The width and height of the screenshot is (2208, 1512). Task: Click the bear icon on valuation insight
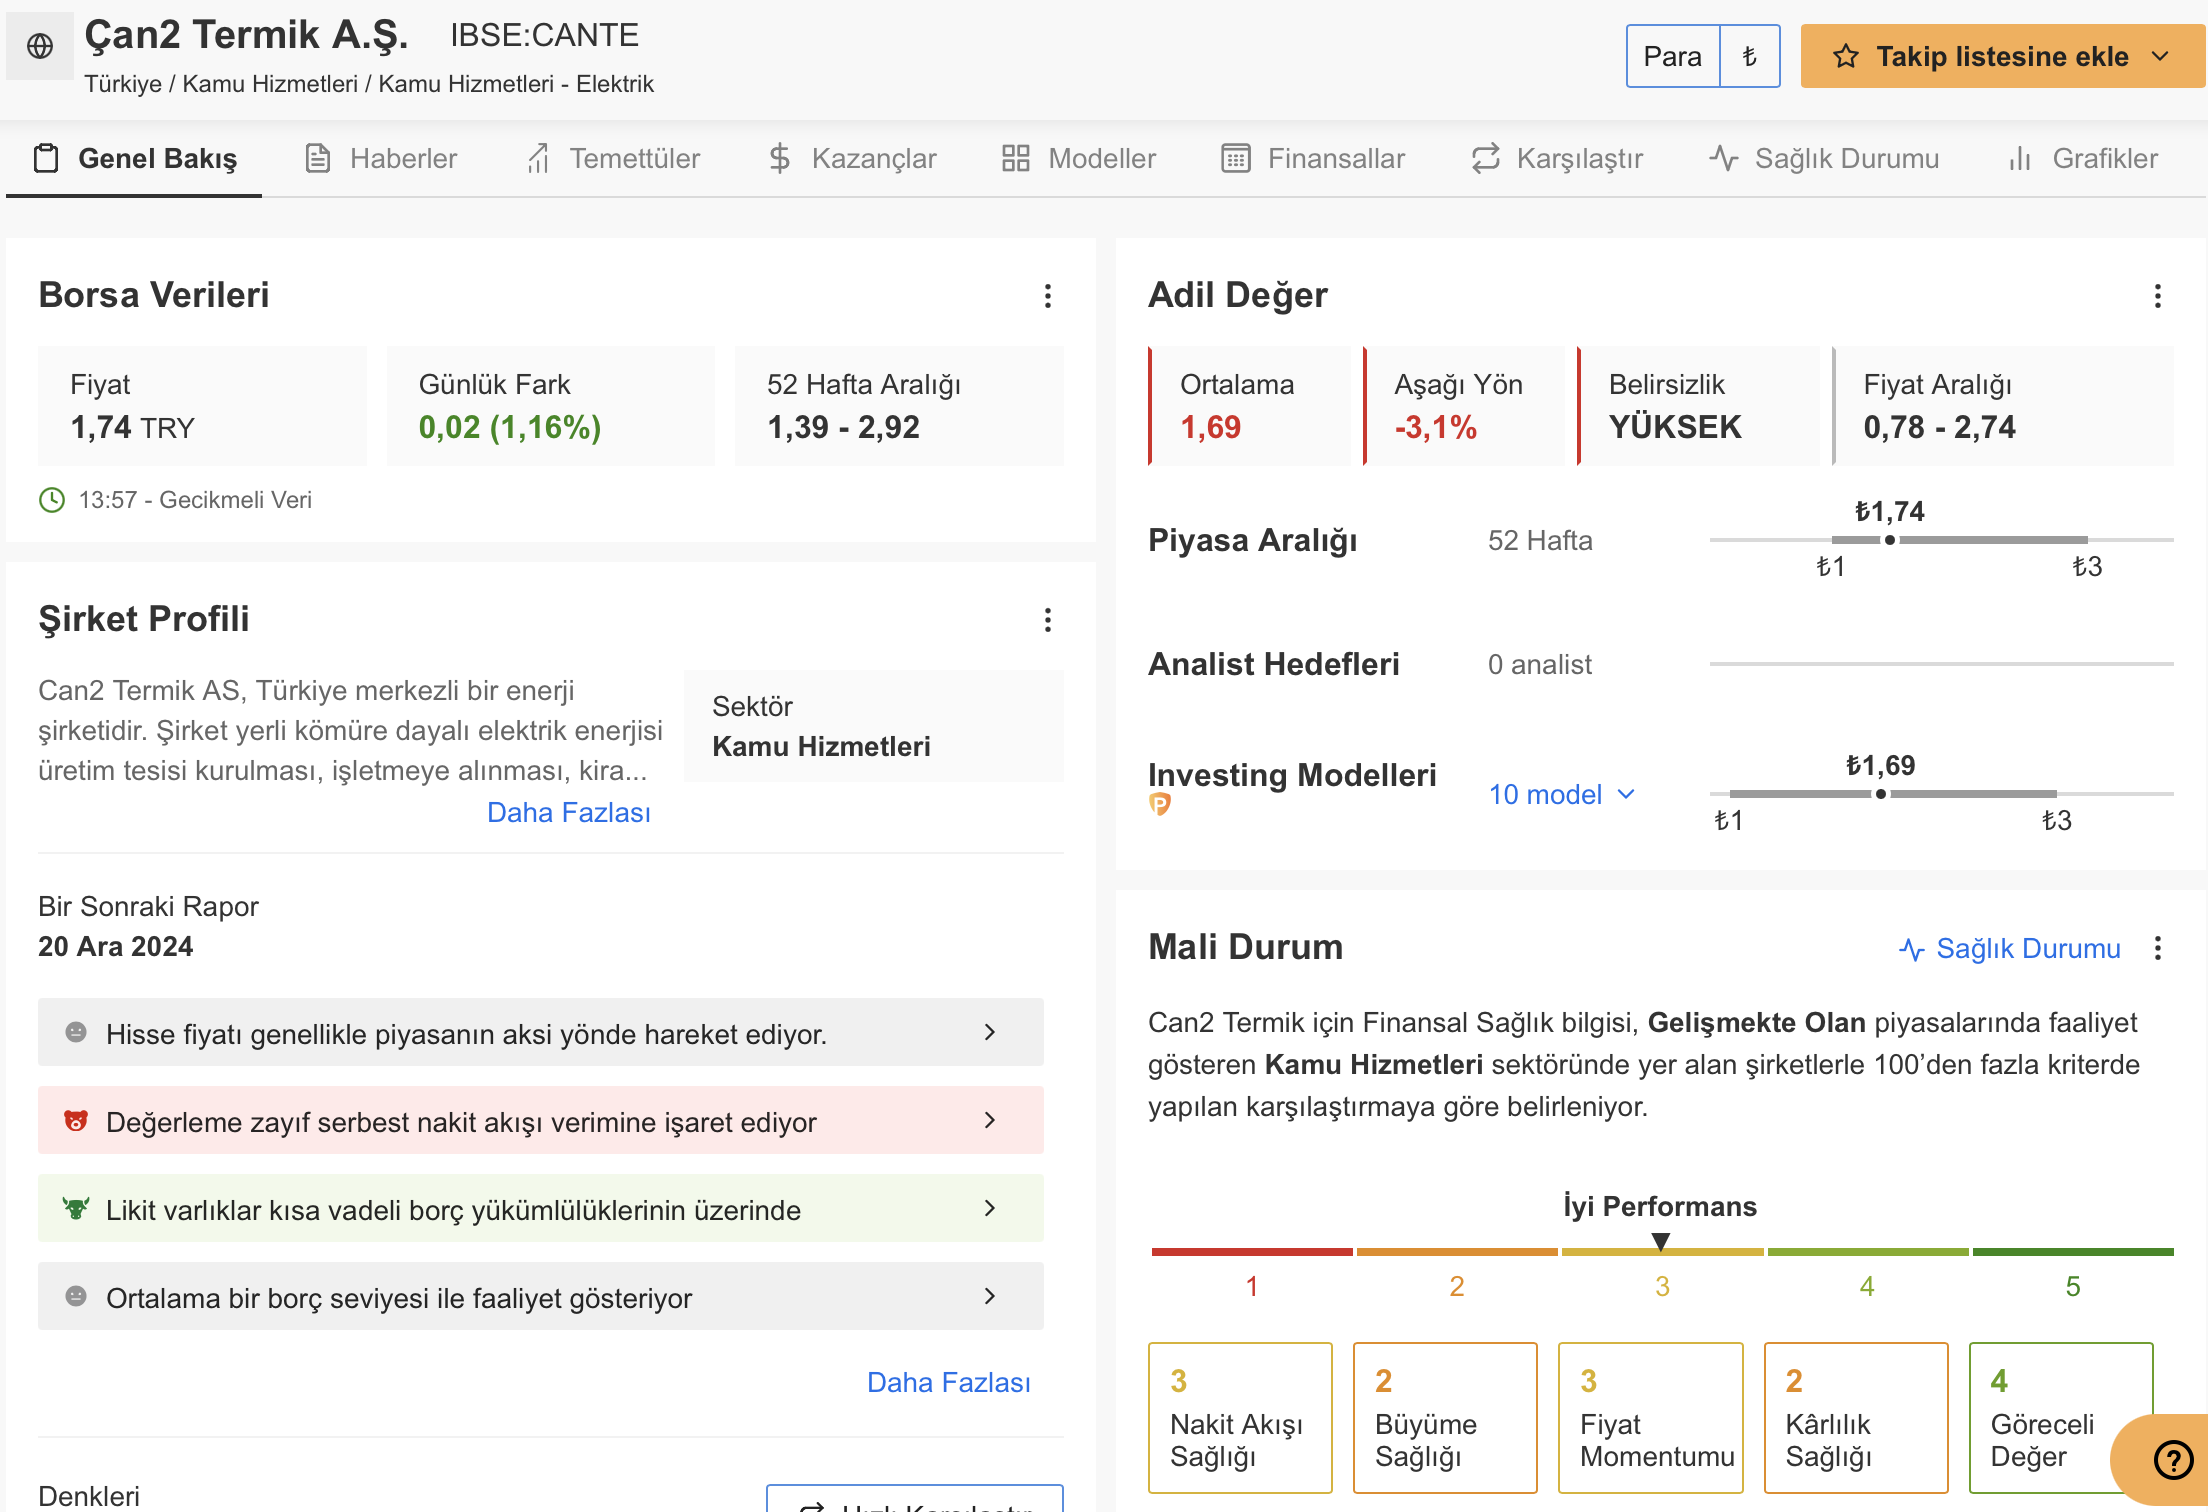(76, 1121)
